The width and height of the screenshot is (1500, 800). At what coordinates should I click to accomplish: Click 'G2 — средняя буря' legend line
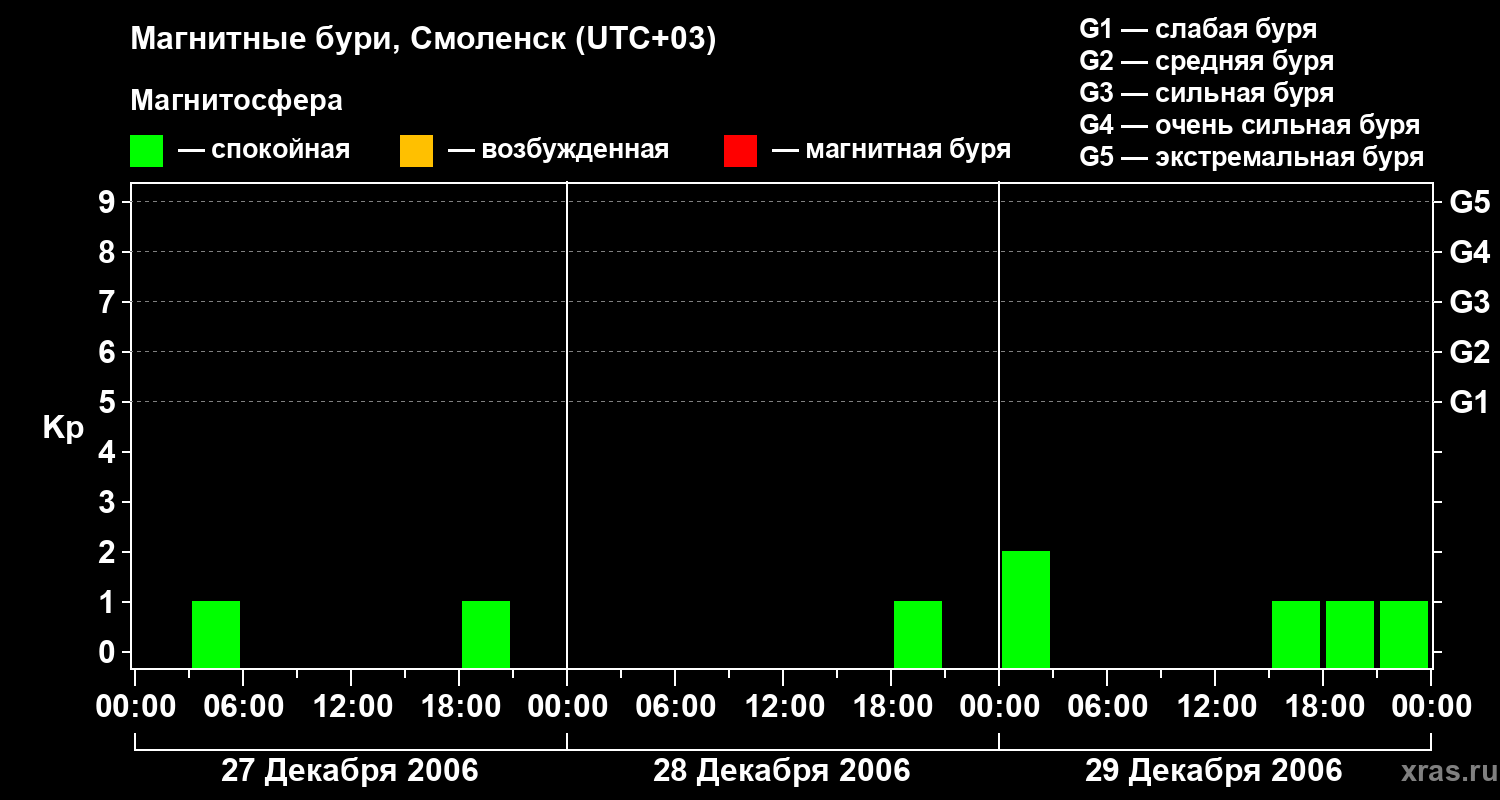pos(1207,61)
